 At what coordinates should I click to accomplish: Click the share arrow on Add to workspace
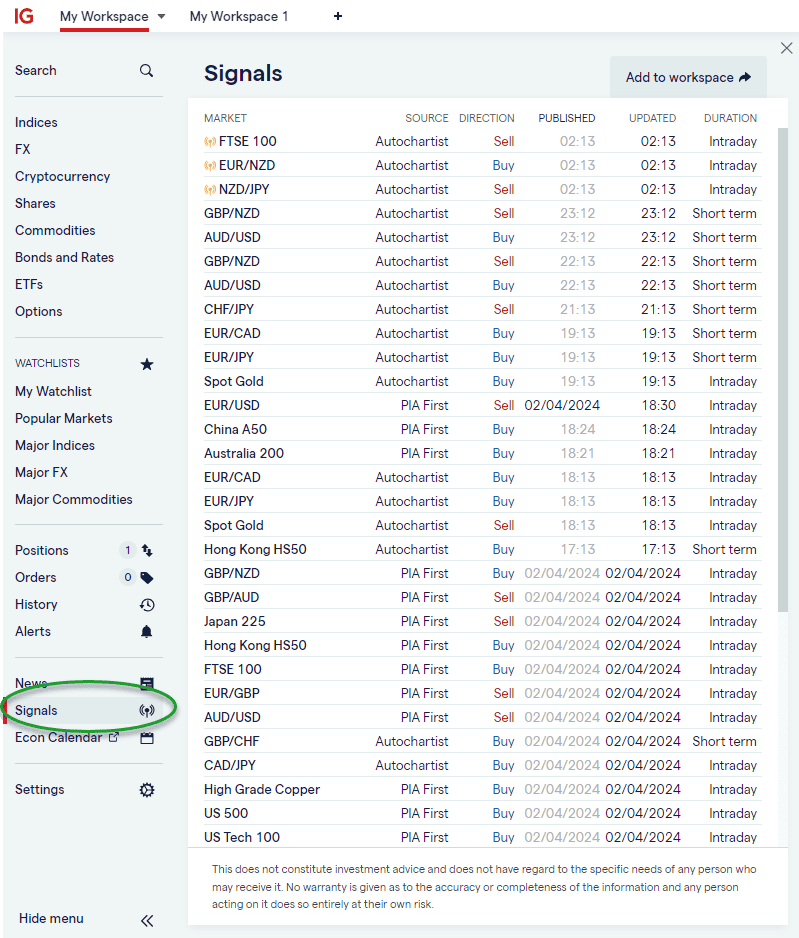pos(745,77)
